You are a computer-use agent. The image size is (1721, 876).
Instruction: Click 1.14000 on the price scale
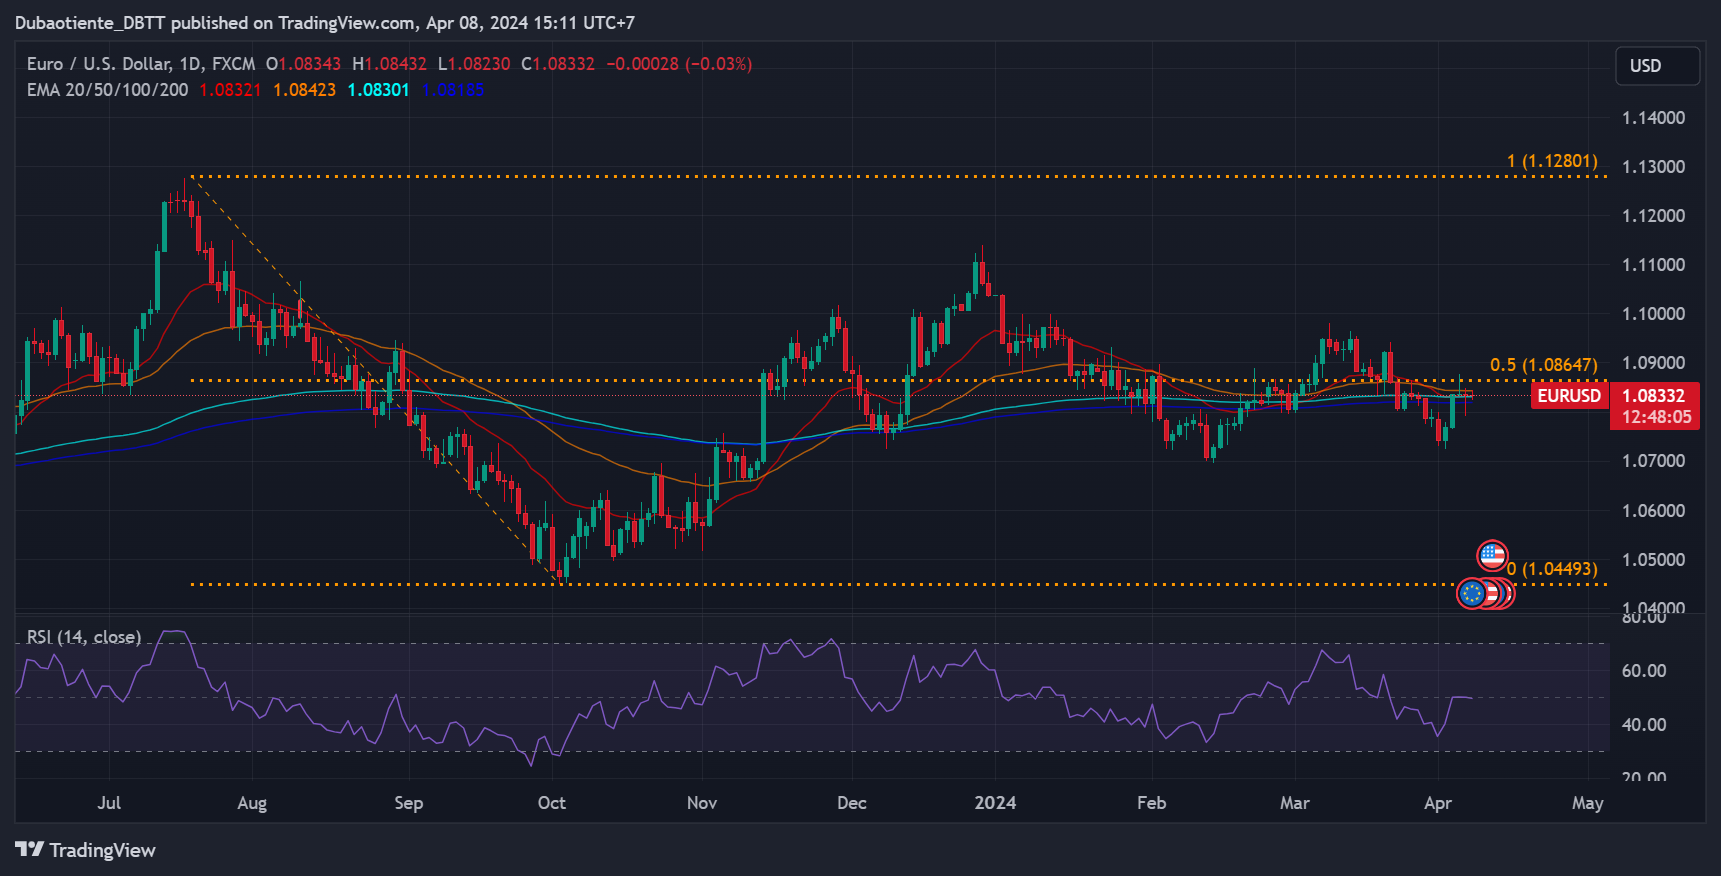[1653, 118]
